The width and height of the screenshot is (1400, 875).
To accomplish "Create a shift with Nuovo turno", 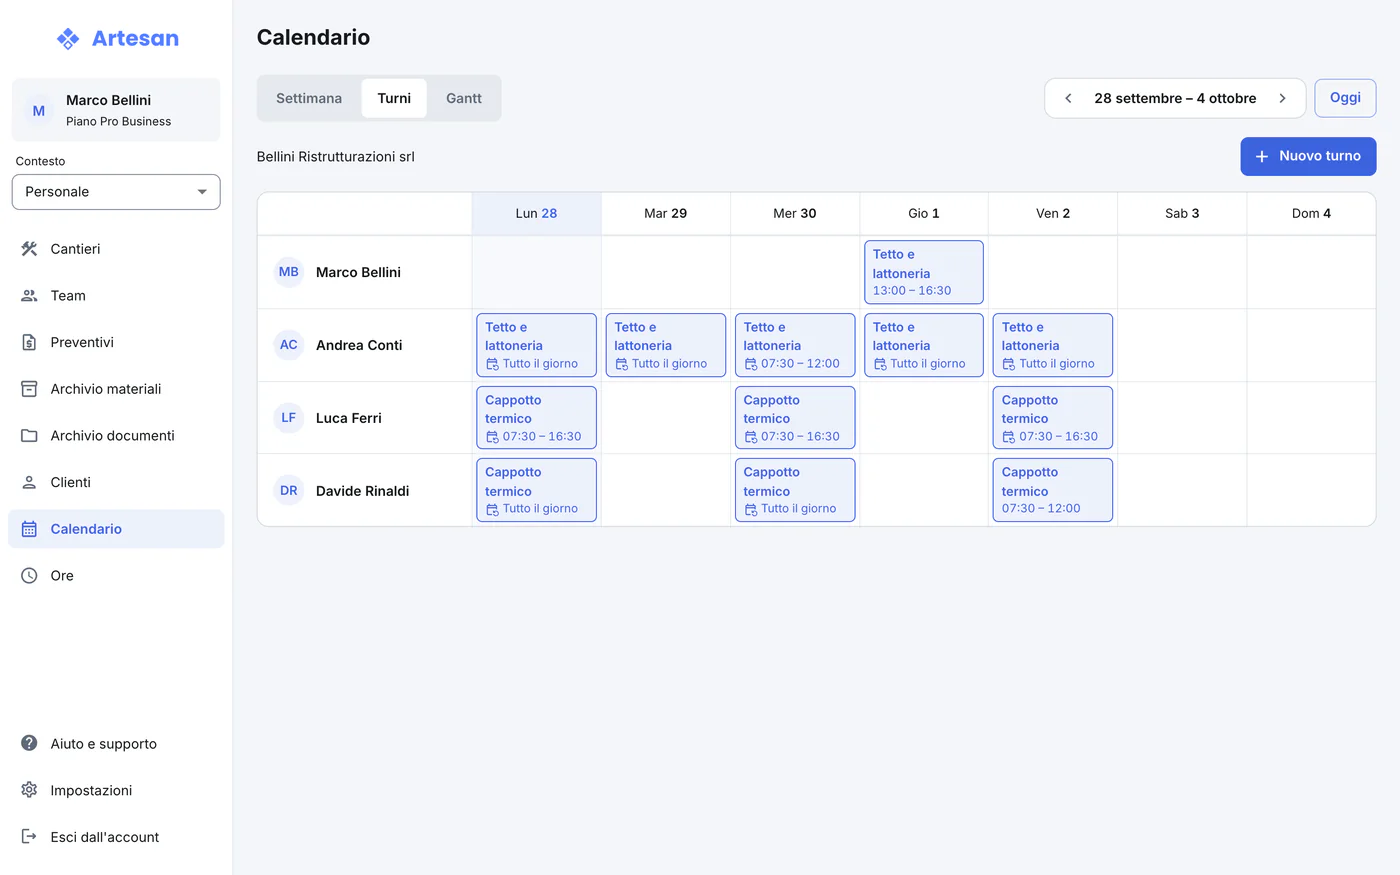I will tap(1308, 156).
